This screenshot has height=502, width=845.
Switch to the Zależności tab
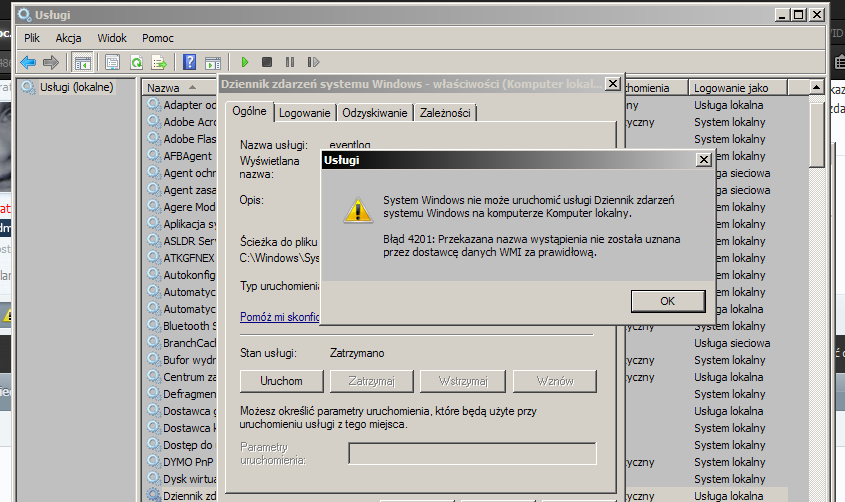point(445,113)
